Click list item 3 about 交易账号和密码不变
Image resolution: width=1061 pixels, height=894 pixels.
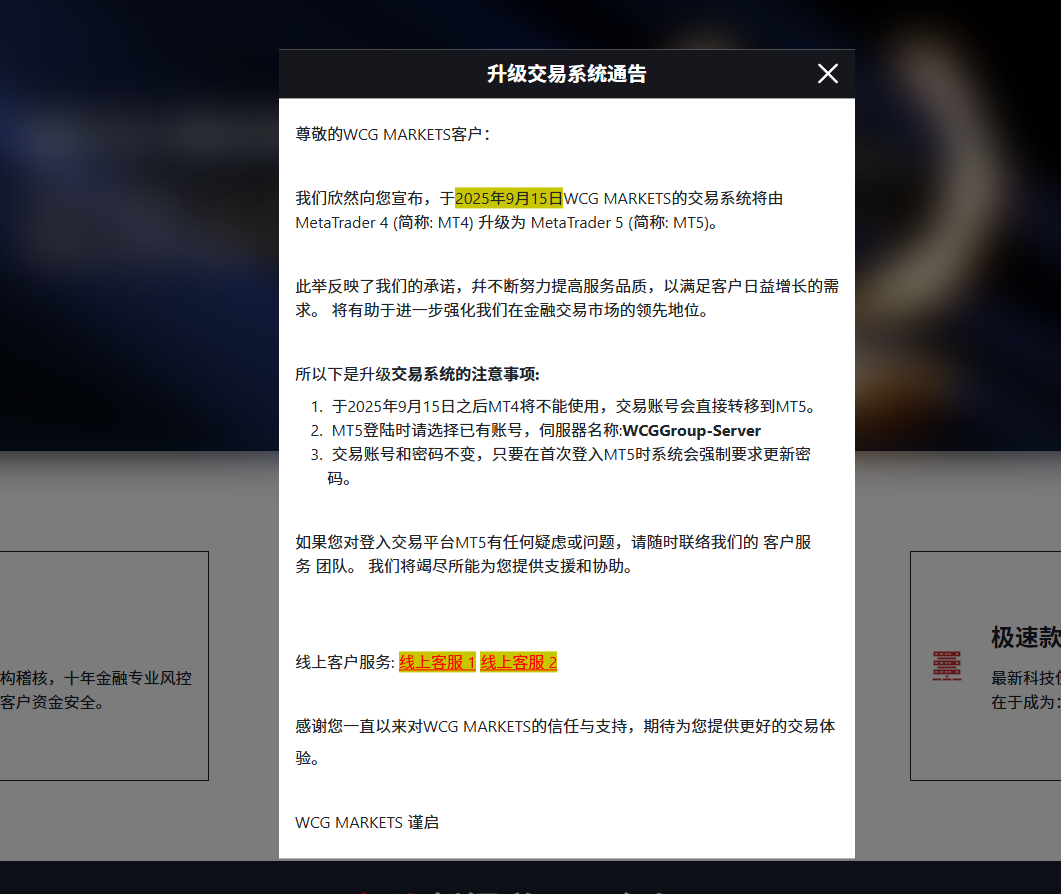coord(570,455)
